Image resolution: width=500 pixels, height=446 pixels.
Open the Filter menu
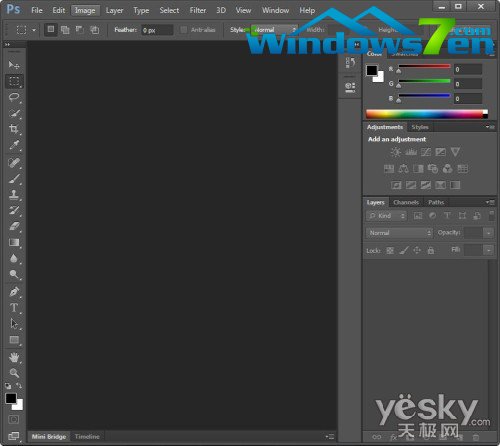pos(198,10)
